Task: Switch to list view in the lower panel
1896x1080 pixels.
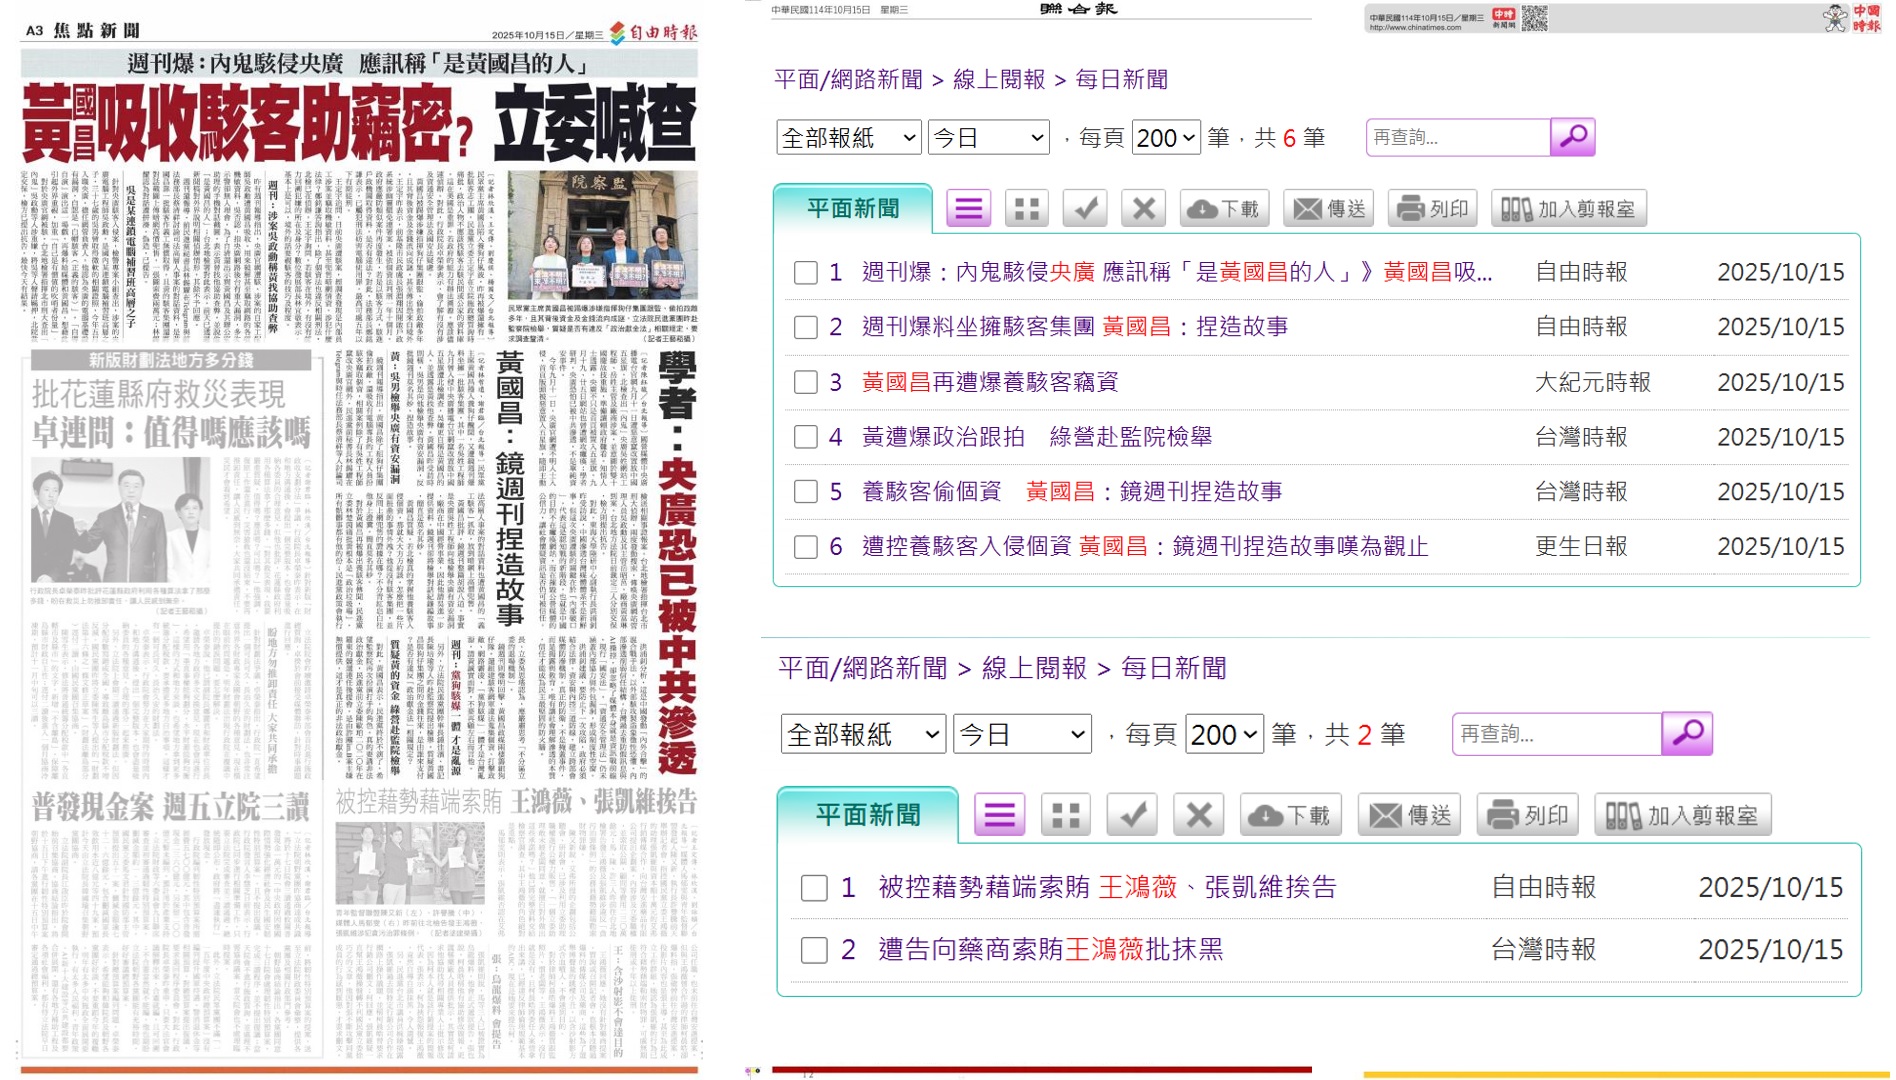Action: point(999,815)
